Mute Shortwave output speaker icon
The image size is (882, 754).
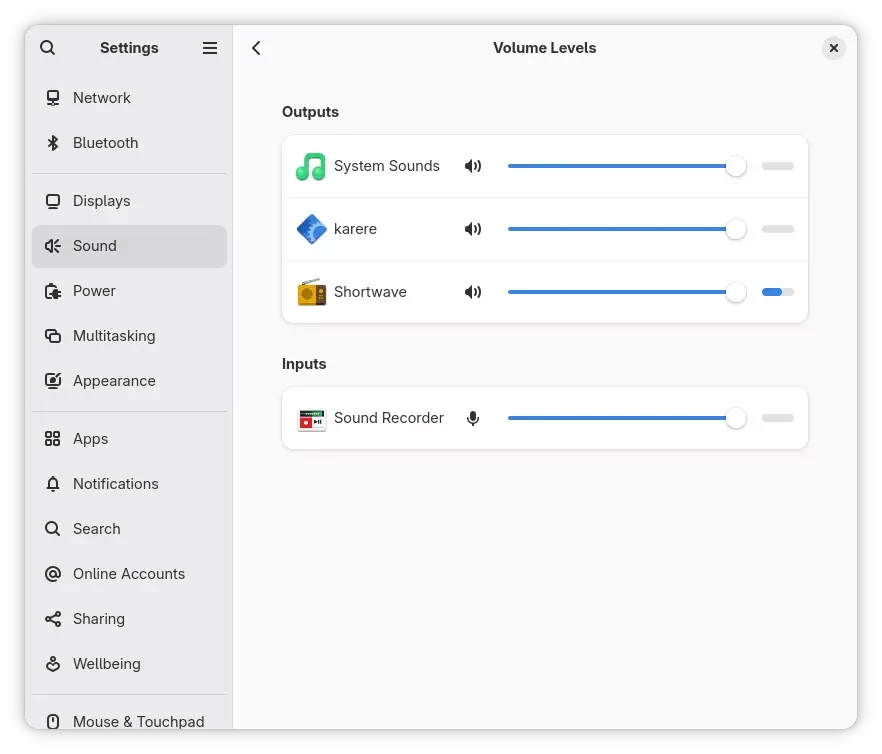coord(473,292)
